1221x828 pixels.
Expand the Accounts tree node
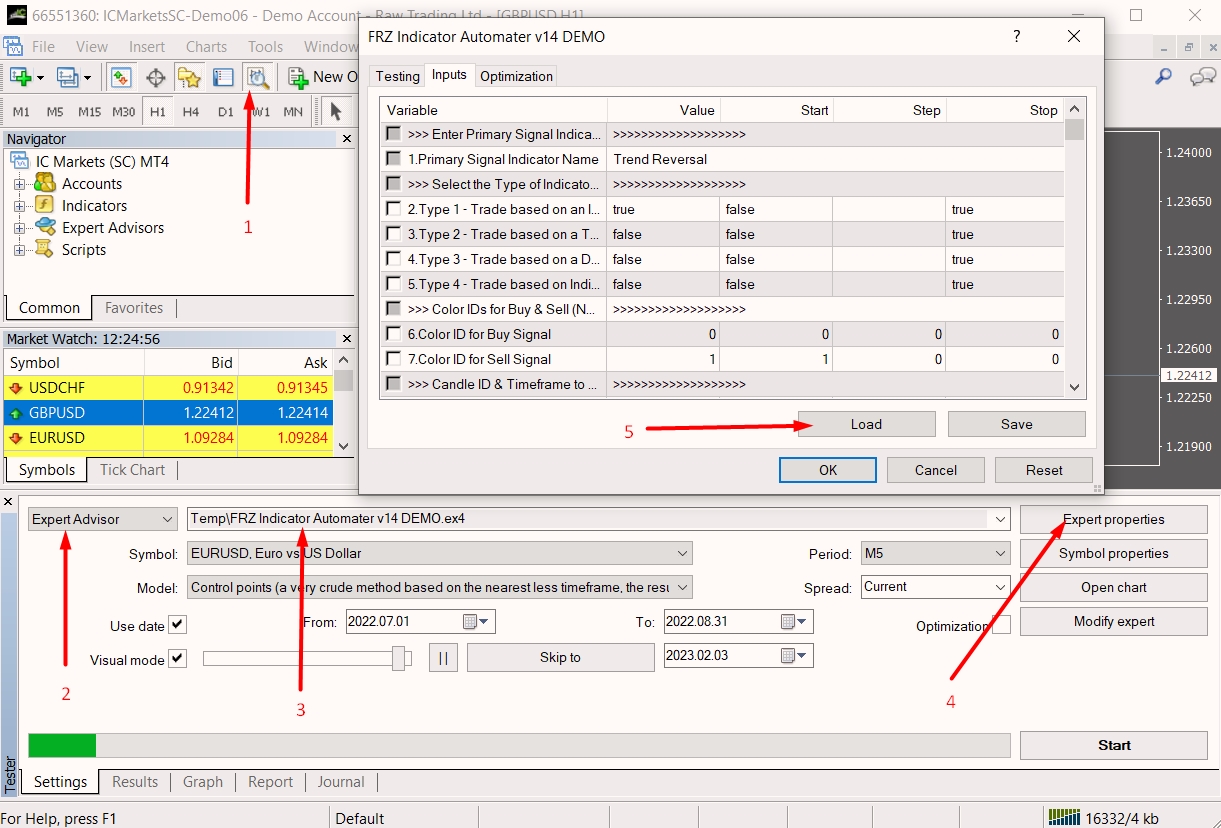point(19,184)
